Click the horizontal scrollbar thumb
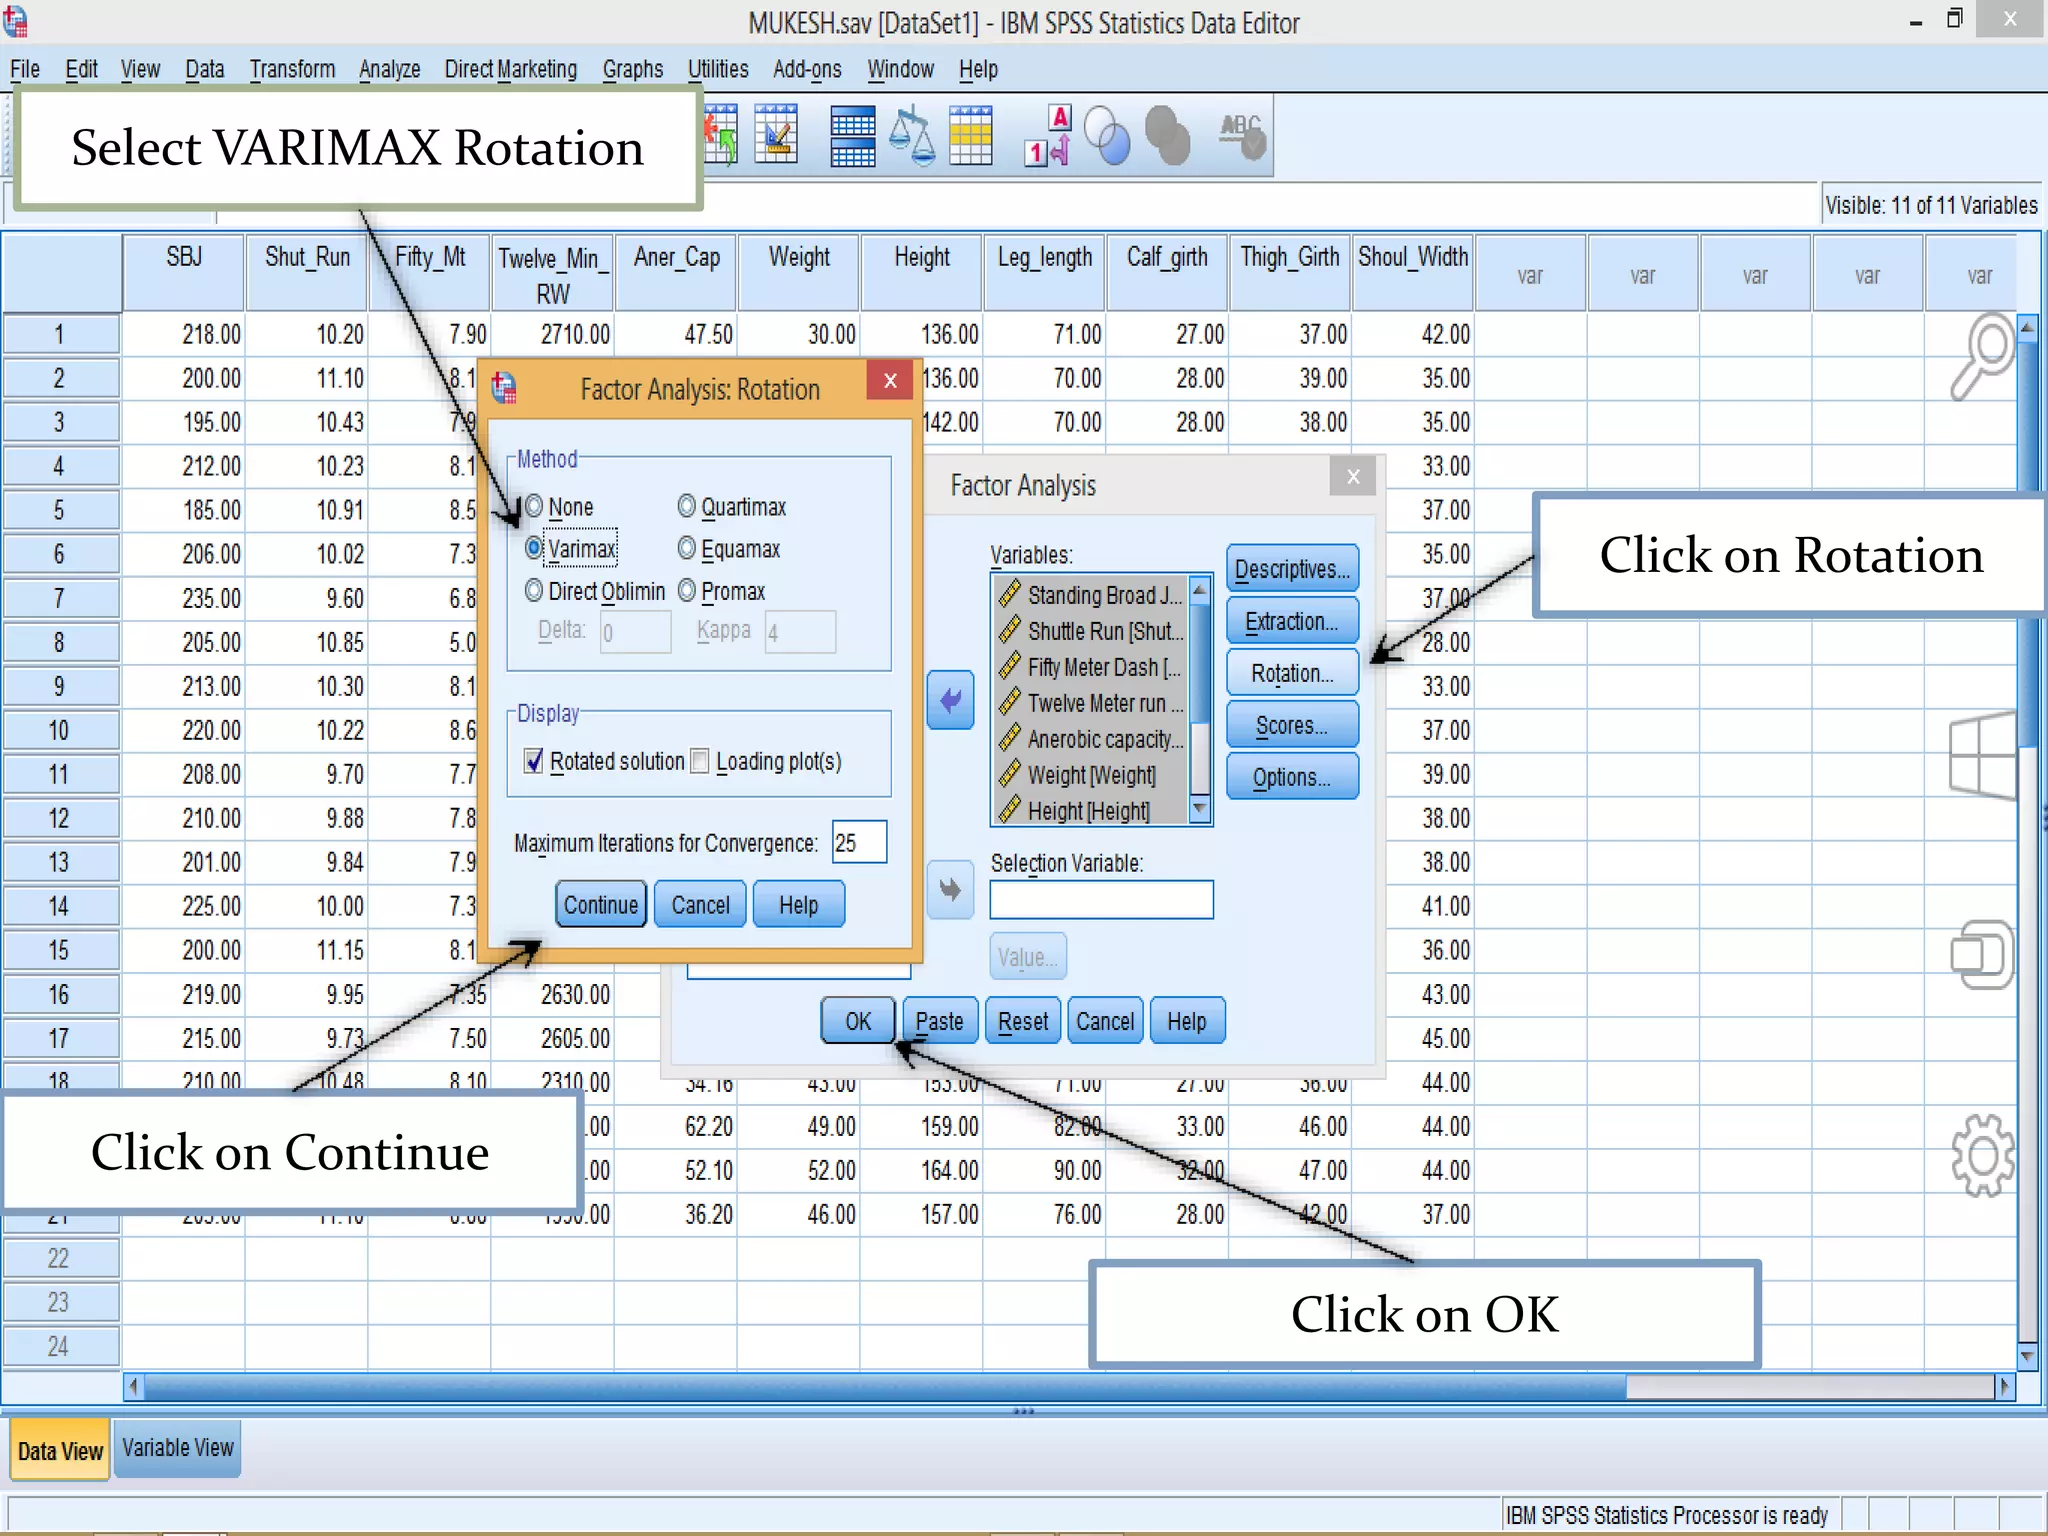This screenshot has width=2048, height=1536. [x=885, y=1387]
